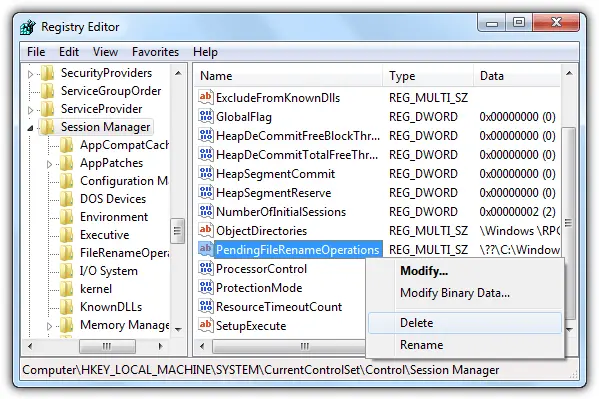Click the tree pane scroll-up arrow

coord(178,73)
